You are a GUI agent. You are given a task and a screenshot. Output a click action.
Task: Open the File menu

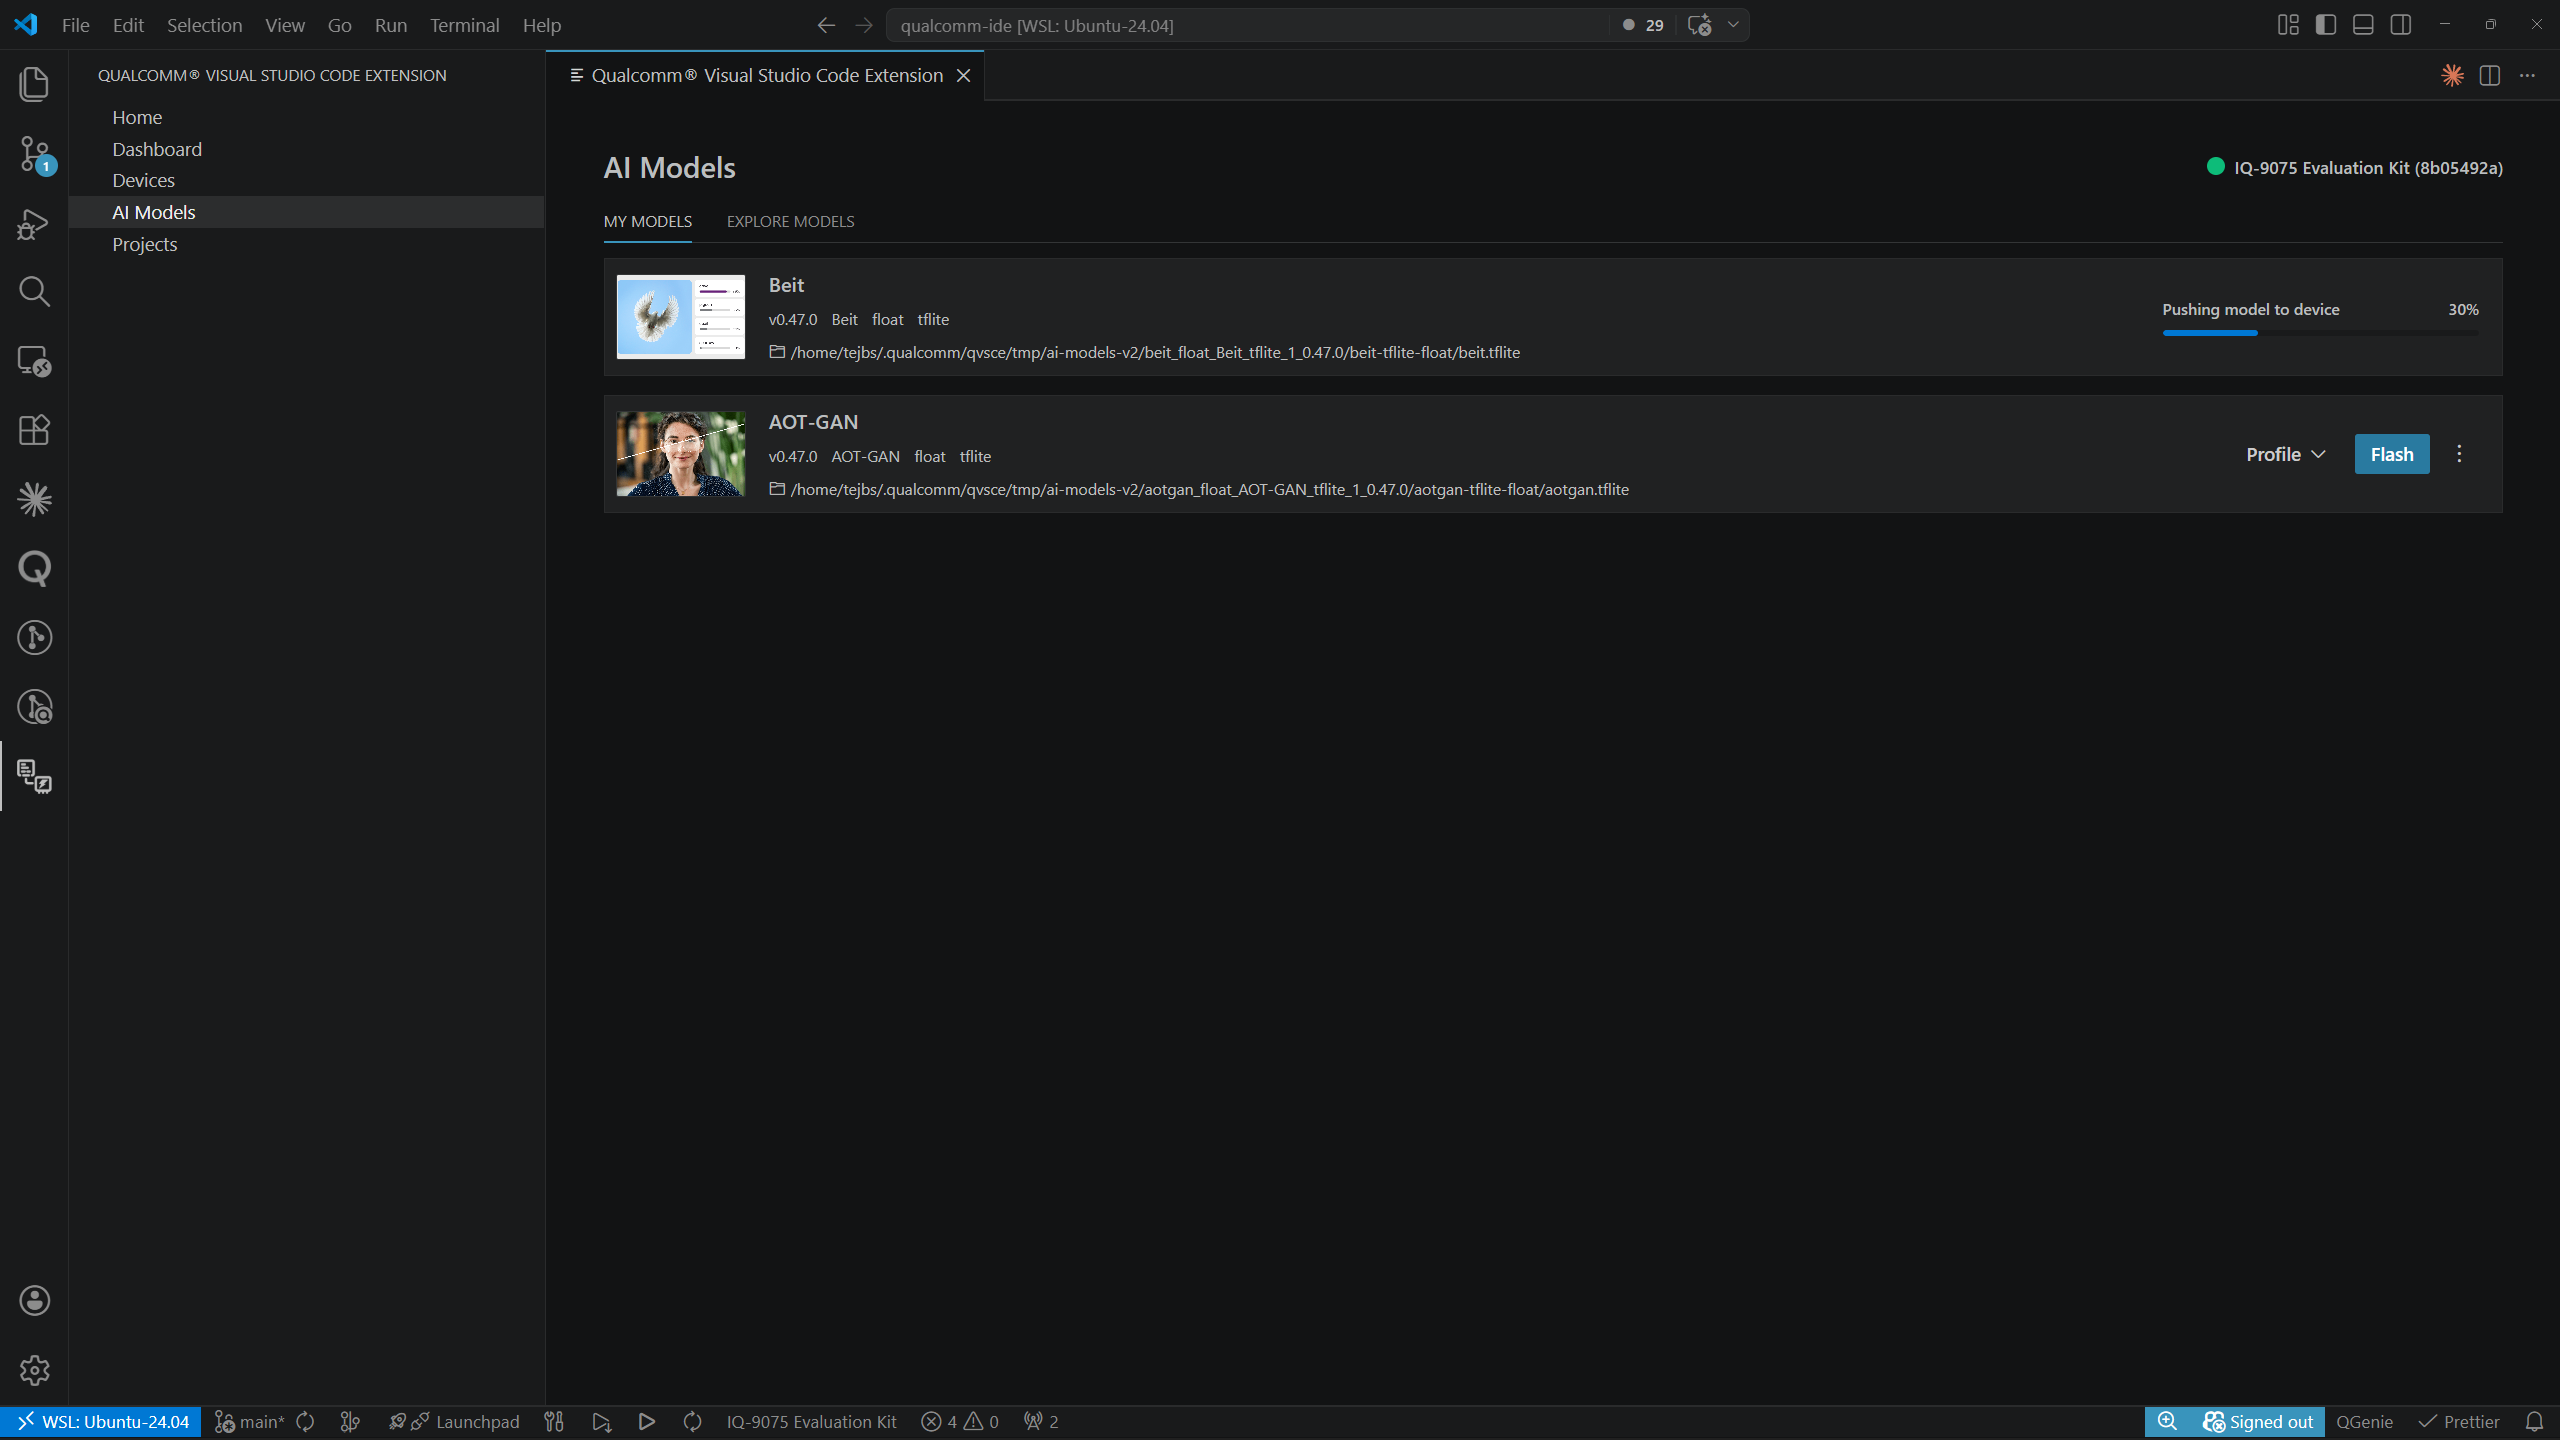coord(76,25)
